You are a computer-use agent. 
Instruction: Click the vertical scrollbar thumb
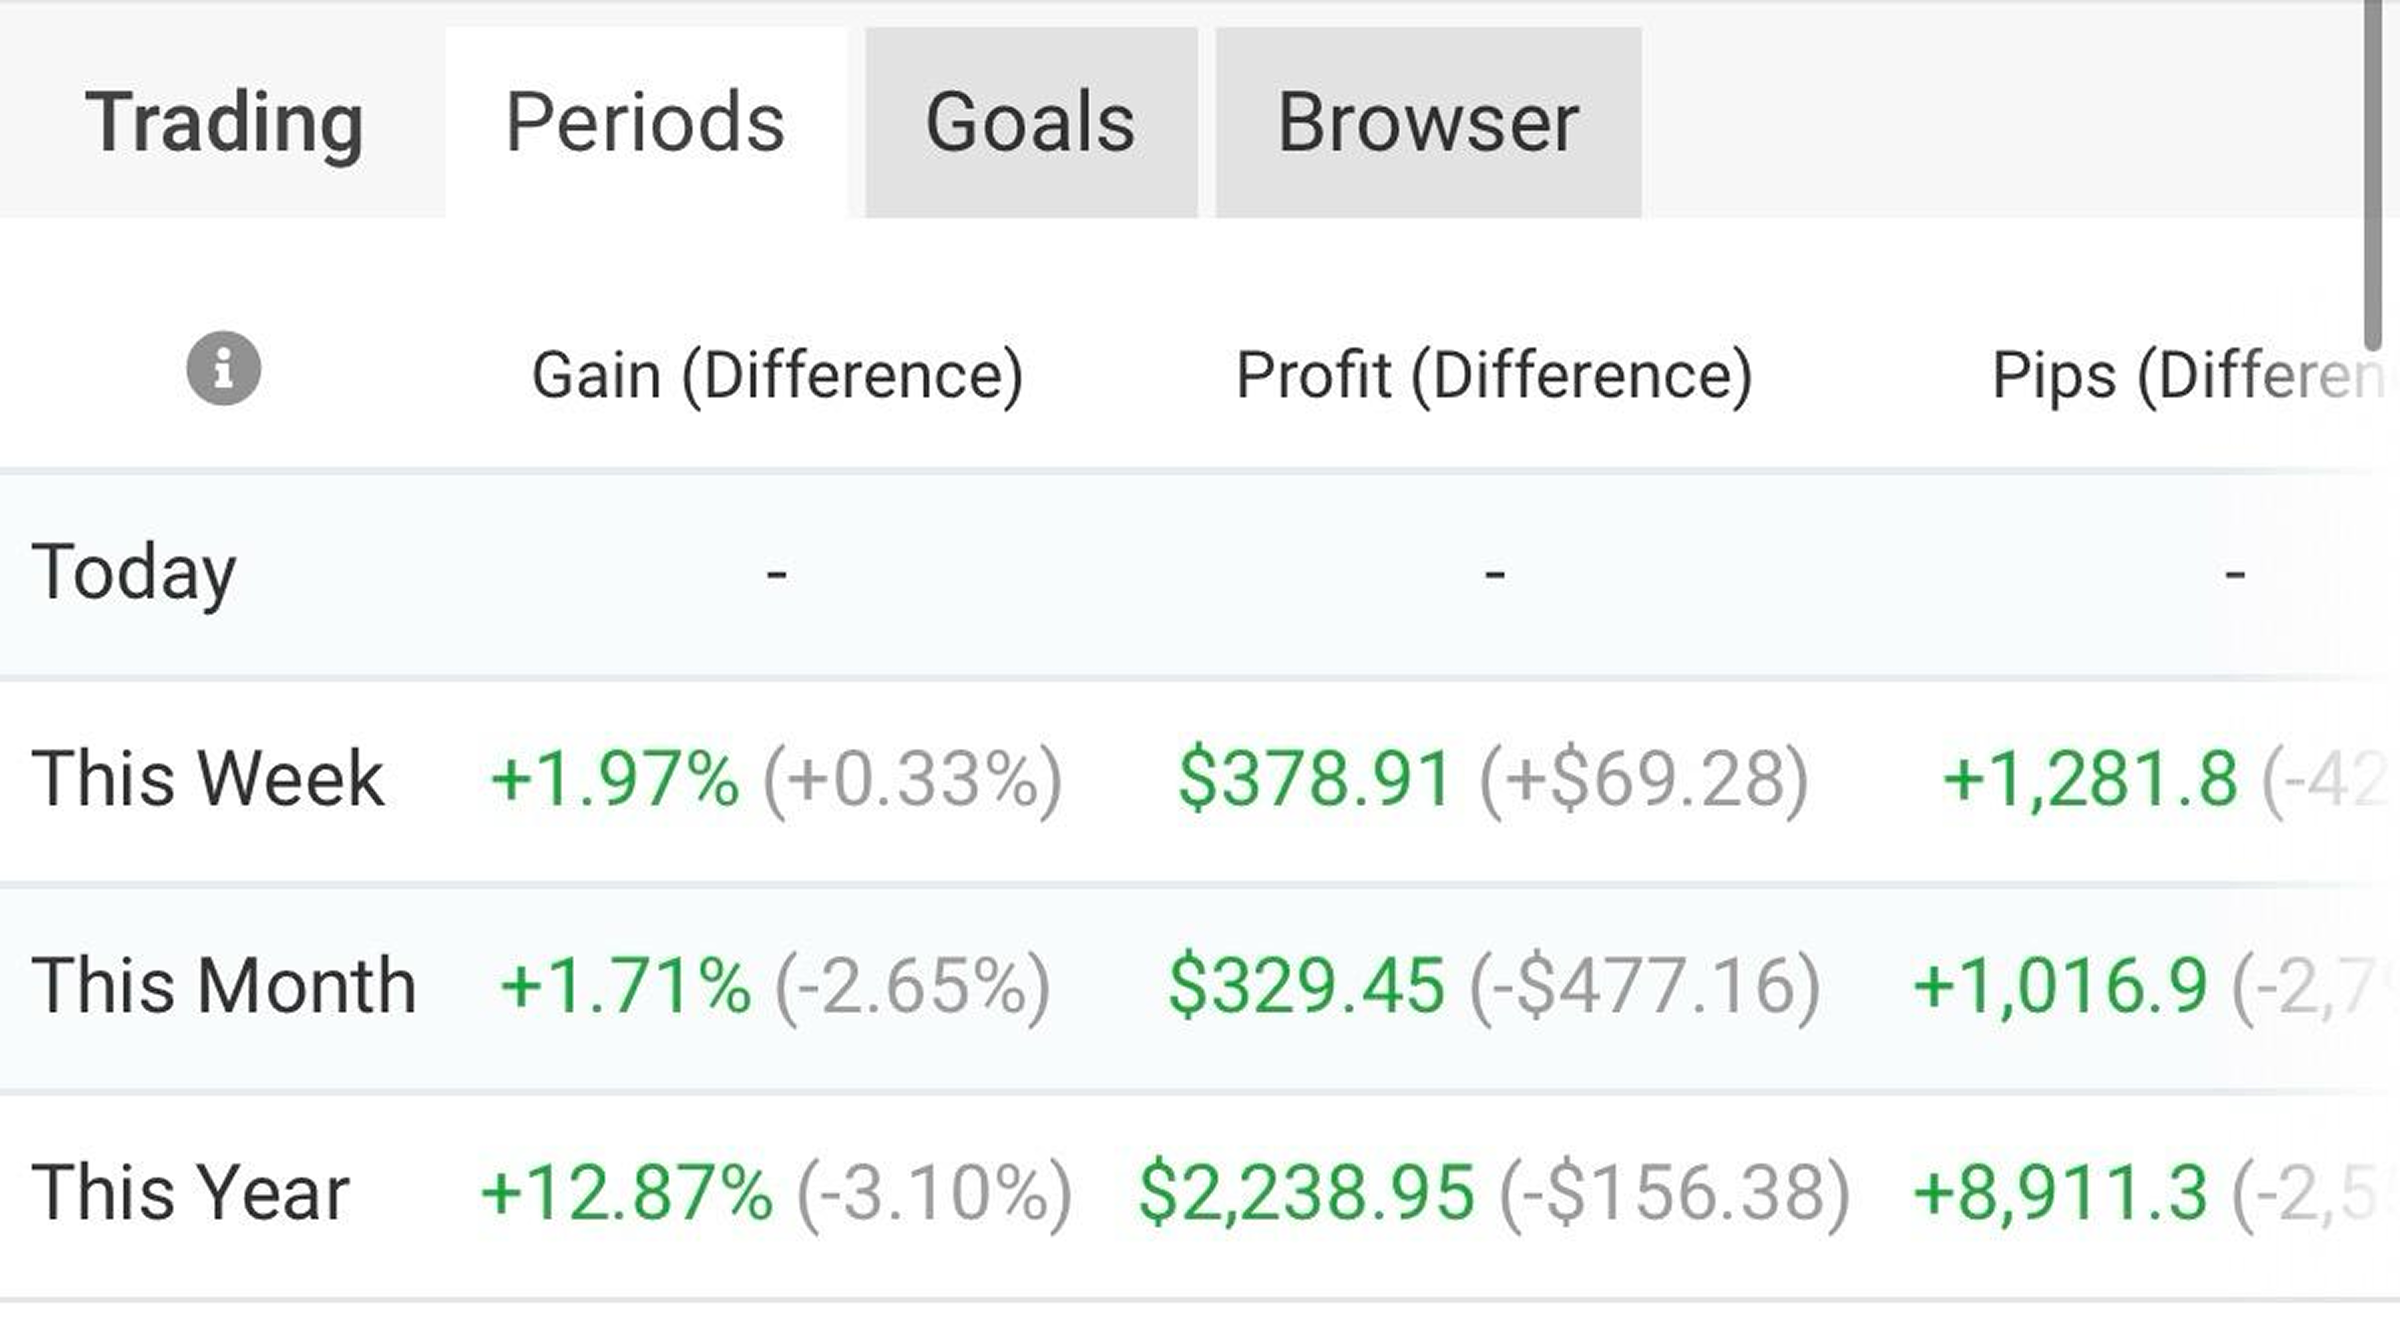coord(2373,175)
